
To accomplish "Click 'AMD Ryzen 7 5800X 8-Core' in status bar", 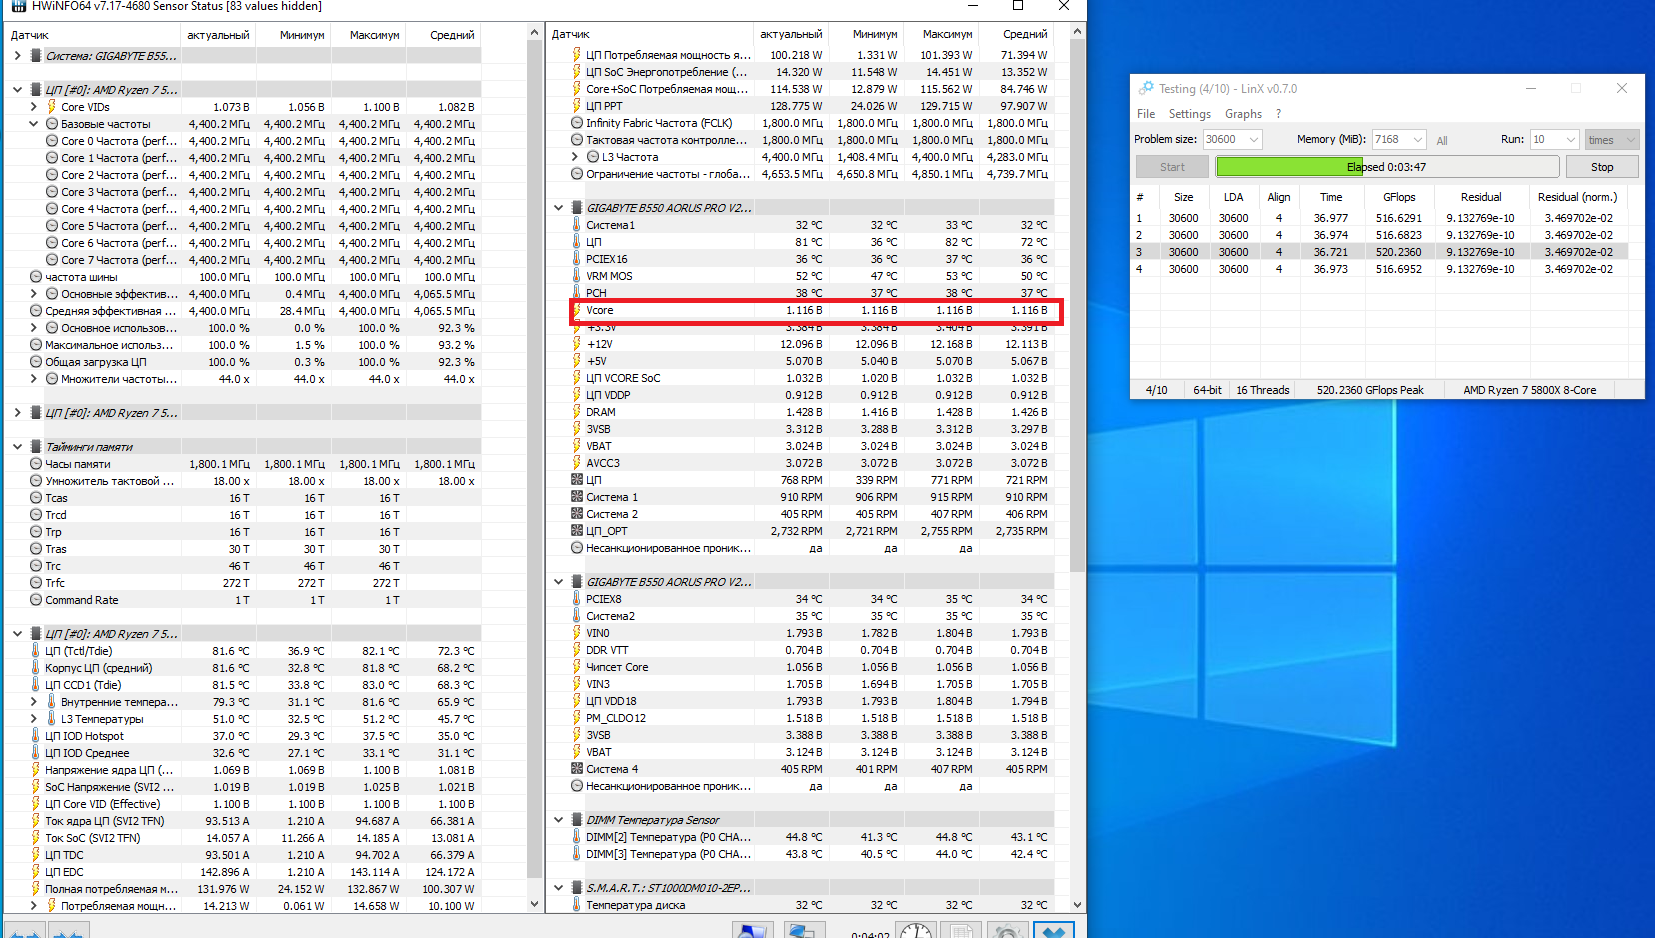I will [x=1529, y=390].
